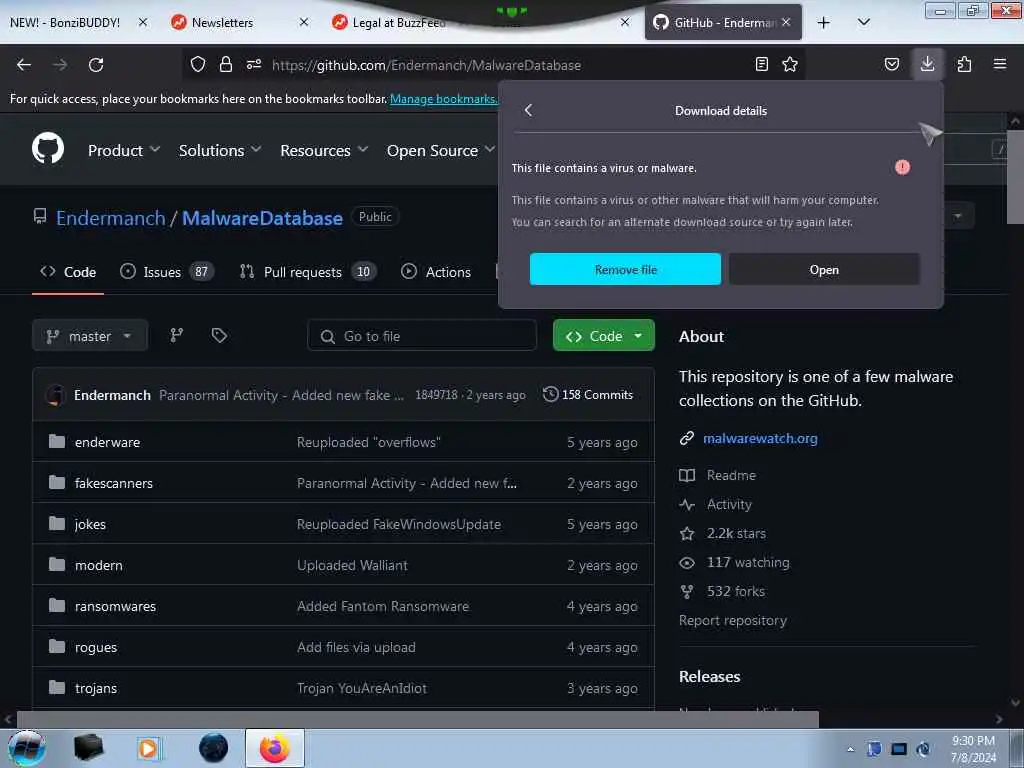Switch to the BonziBUDDY tab

click(x=65, y=22)
